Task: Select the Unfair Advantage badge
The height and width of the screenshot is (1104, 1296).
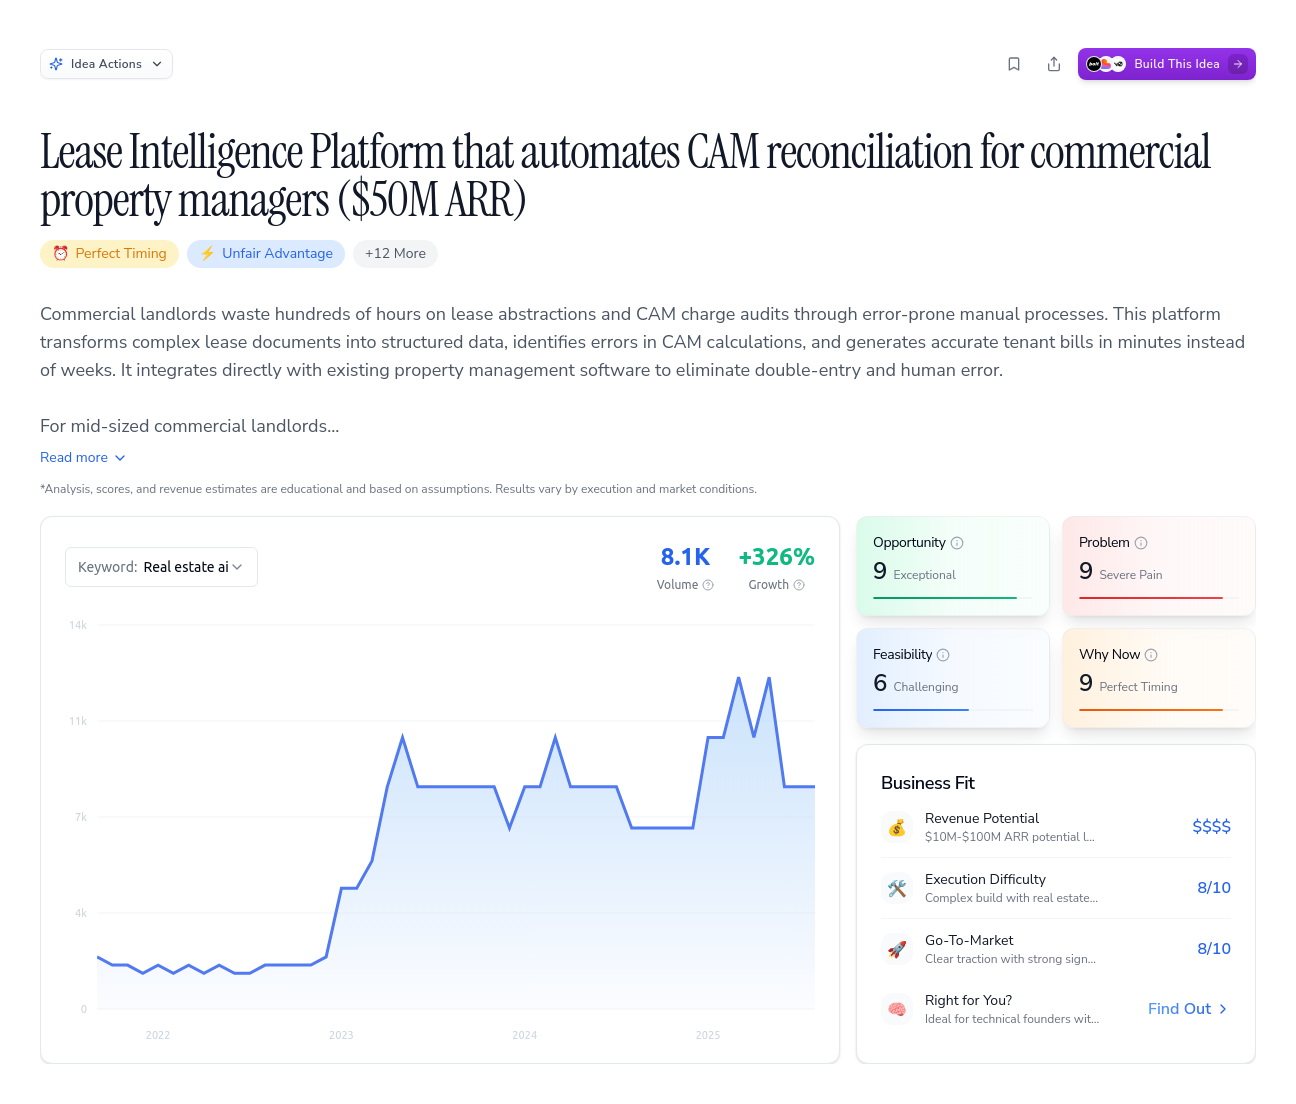Action: pos(266,254)
